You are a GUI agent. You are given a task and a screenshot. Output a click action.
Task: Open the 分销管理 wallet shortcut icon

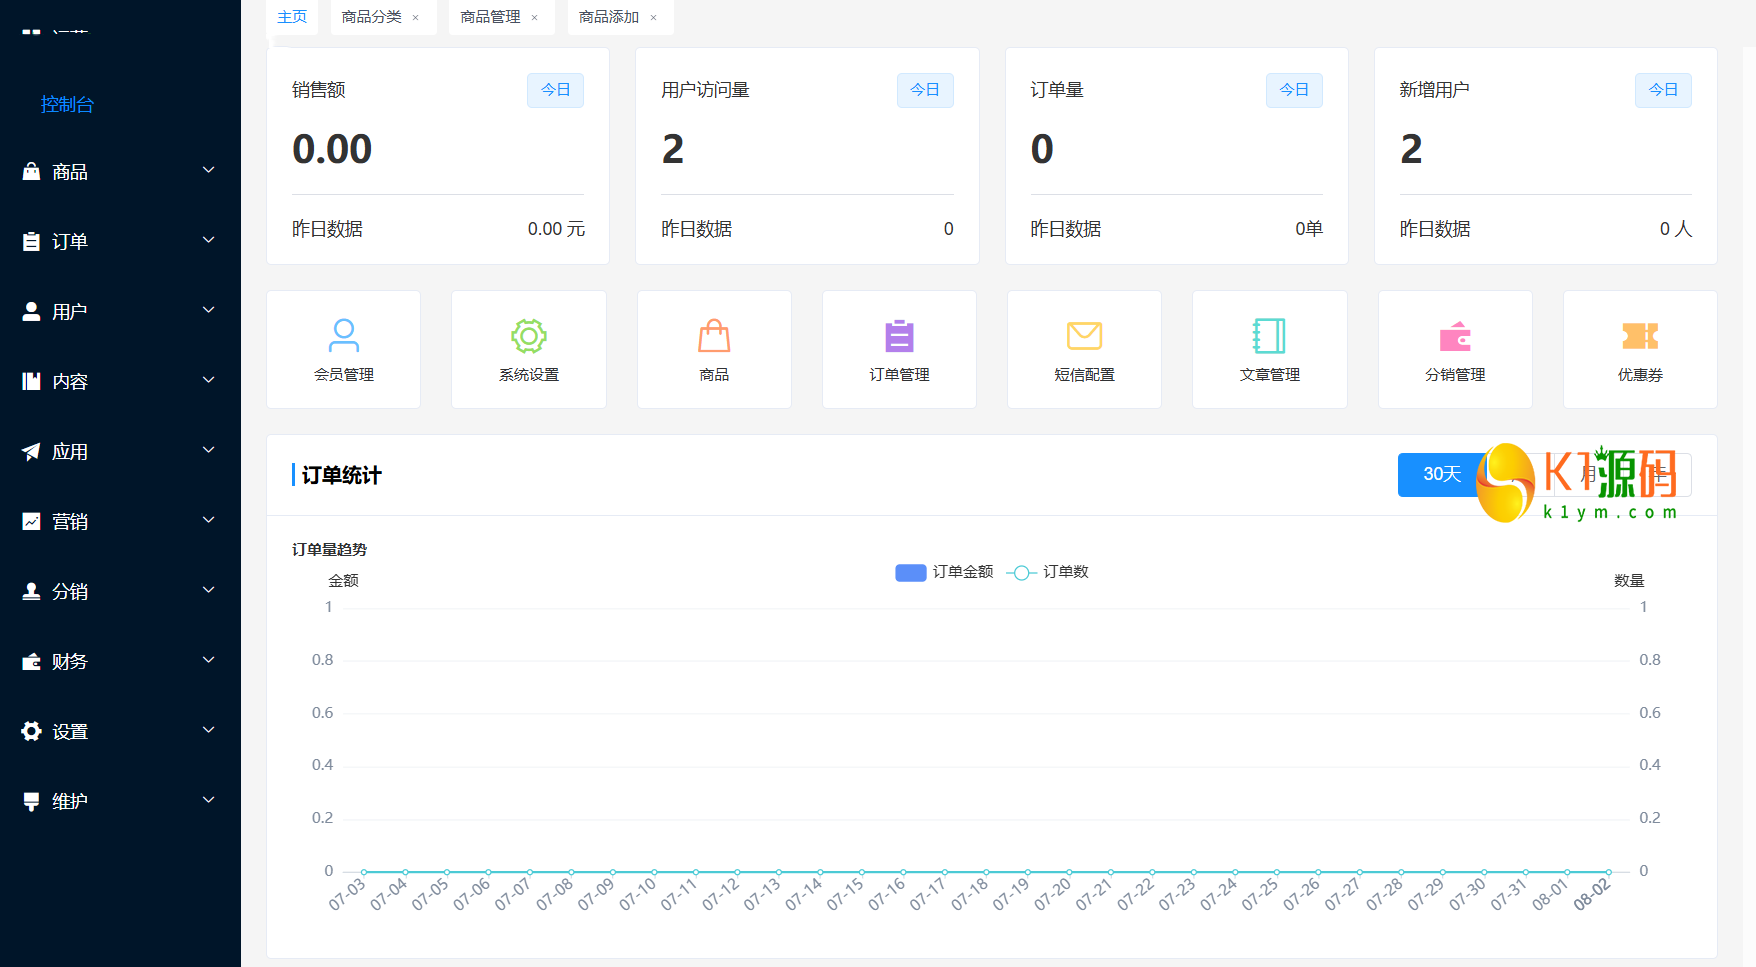1455,336
